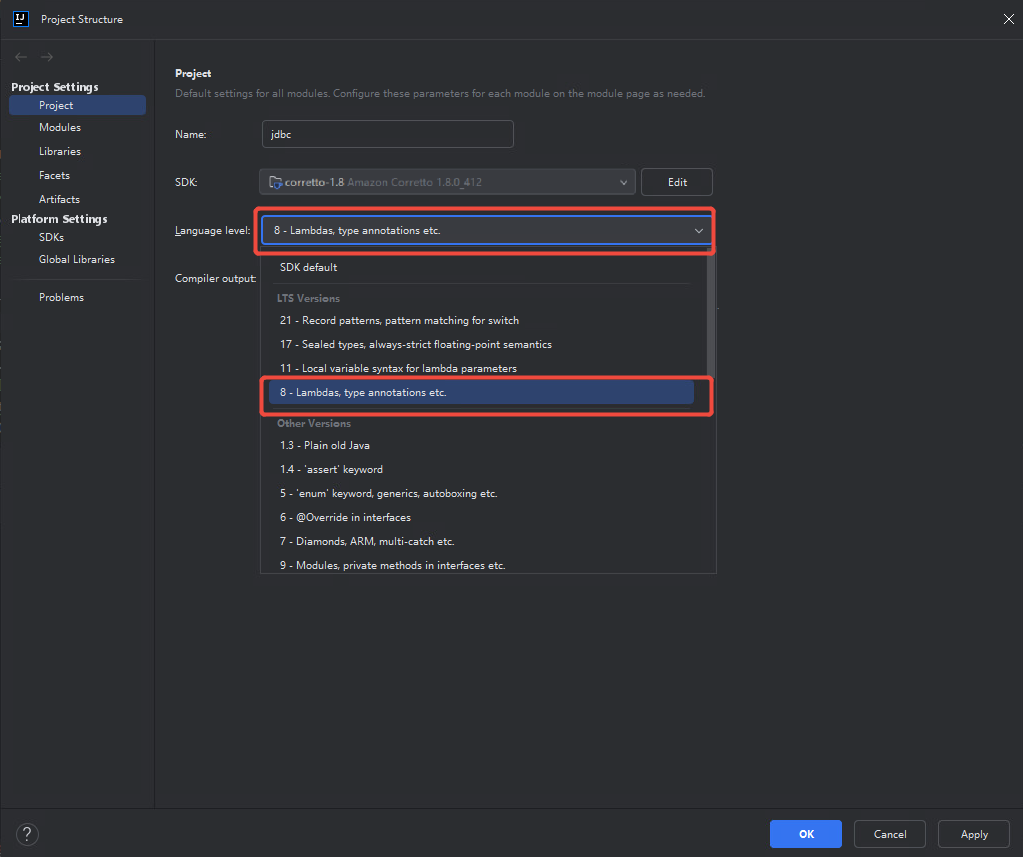The height and width of the screenshot is (857, 1023).
Task: Click the forward navigation arrow
Action: point(47,57)
